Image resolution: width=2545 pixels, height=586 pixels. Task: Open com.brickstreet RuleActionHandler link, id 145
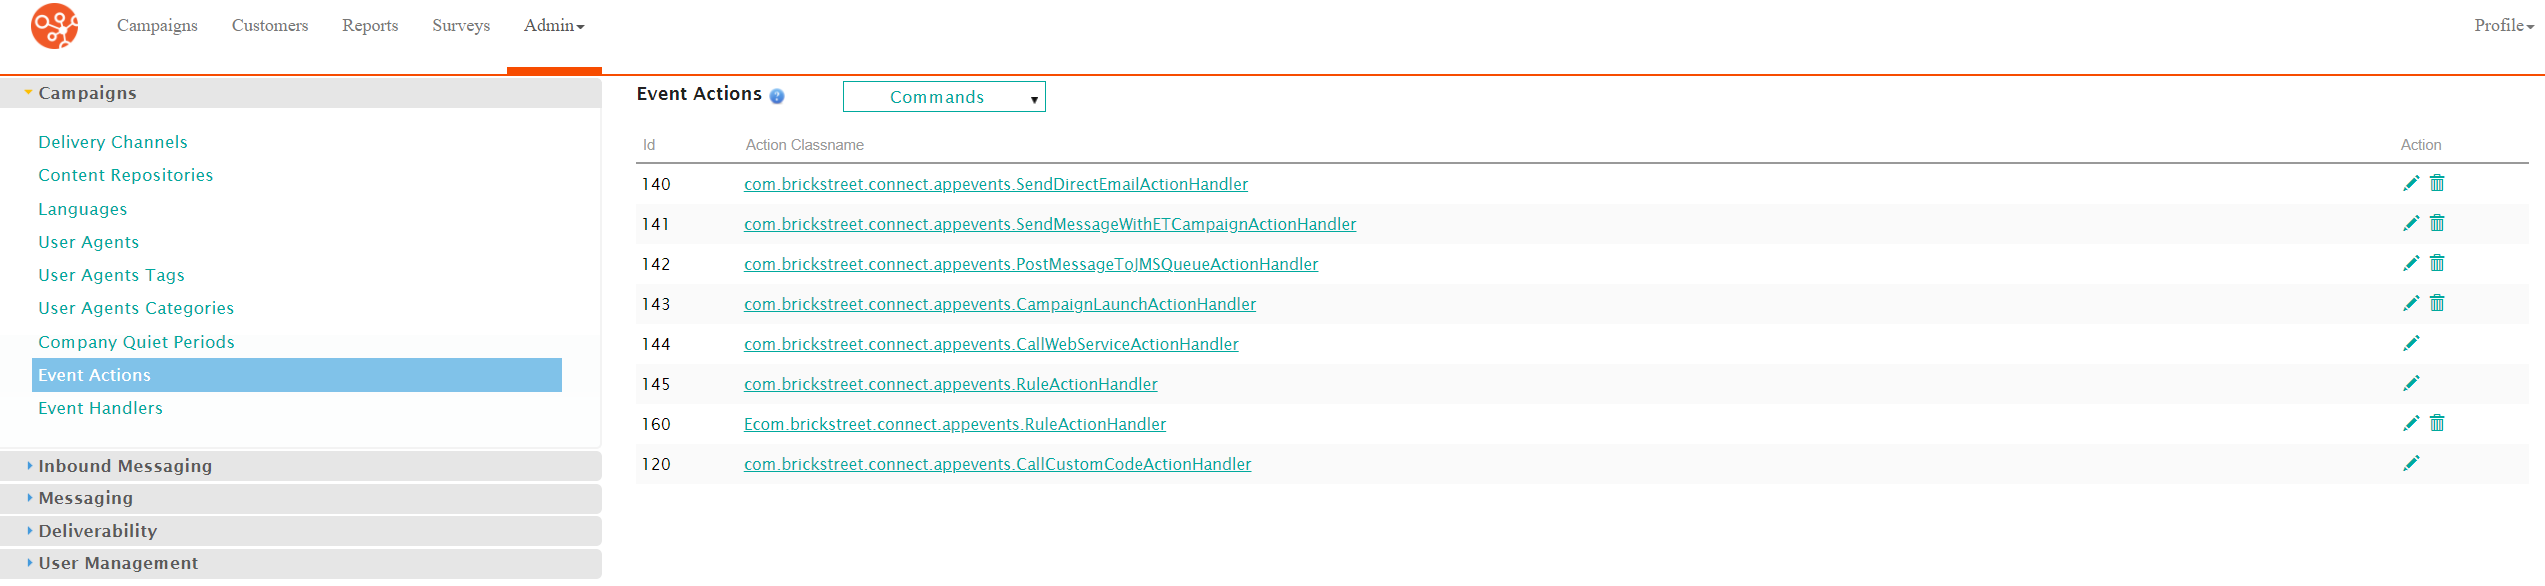951,384
